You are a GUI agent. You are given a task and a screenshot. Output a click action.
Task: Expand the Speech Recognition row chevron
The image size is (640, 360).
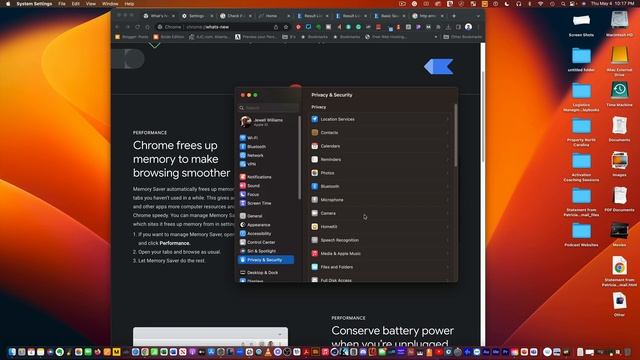point(447,240)
